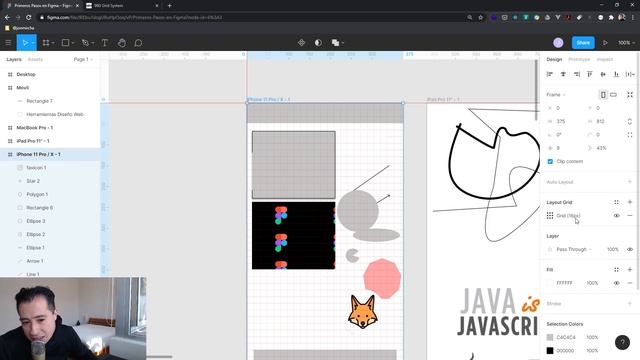
Task: Reload the browser page
Action: point(29,18)
